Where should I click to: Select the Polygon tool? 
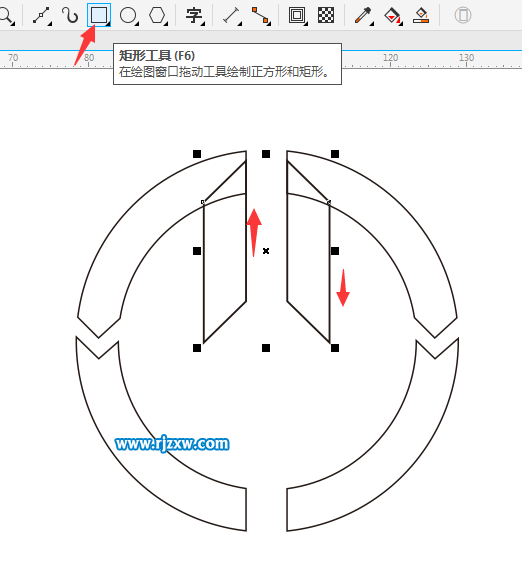pos(157,15)
